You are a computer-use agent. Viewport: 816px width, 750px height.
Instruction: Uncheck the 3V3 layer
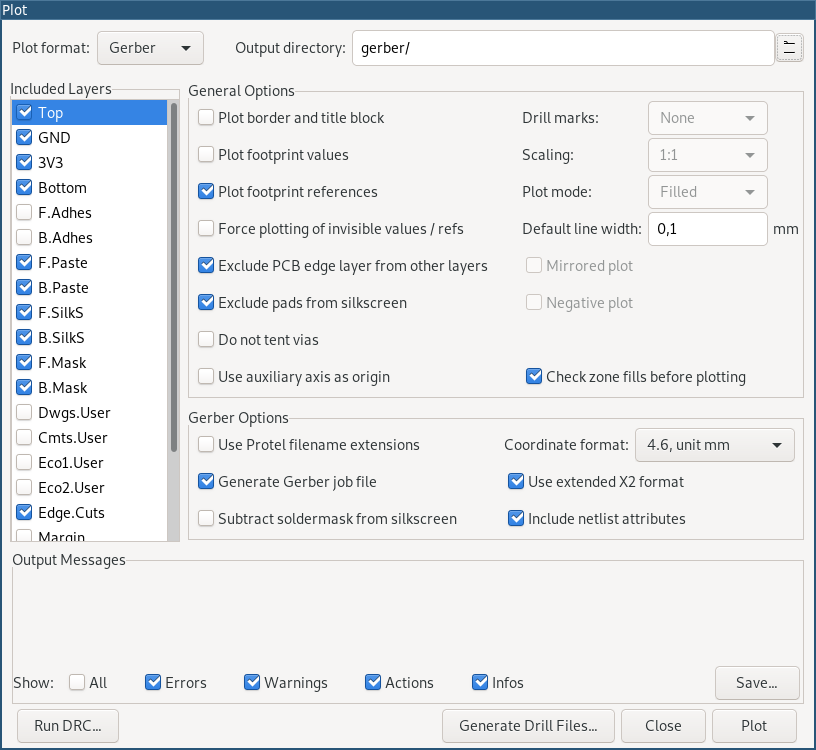[24, 162]
